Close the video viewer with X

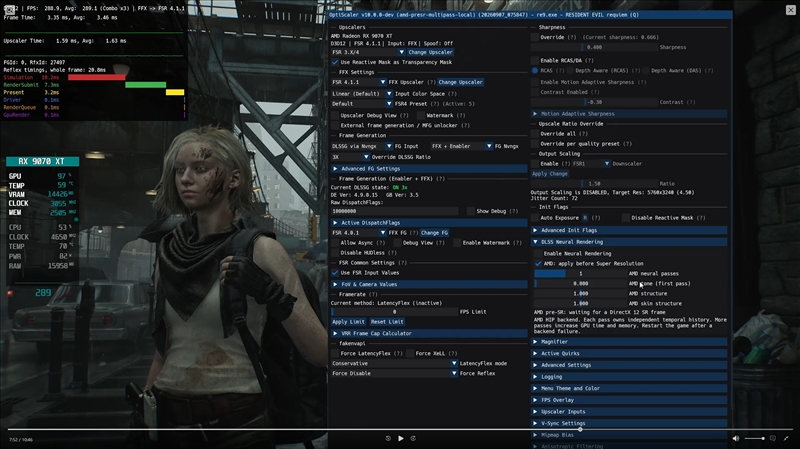tap(790, 10)
